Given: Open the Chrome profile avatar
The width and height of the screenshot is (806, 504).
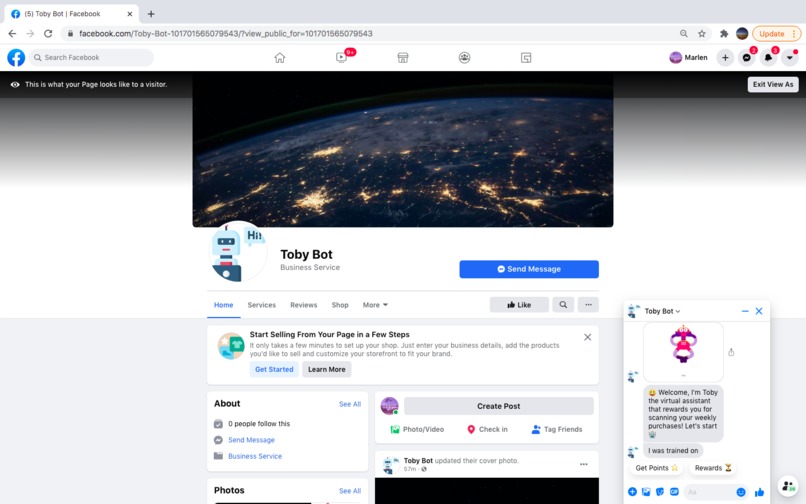Looking at the screenshot, I should click(742, 33).
